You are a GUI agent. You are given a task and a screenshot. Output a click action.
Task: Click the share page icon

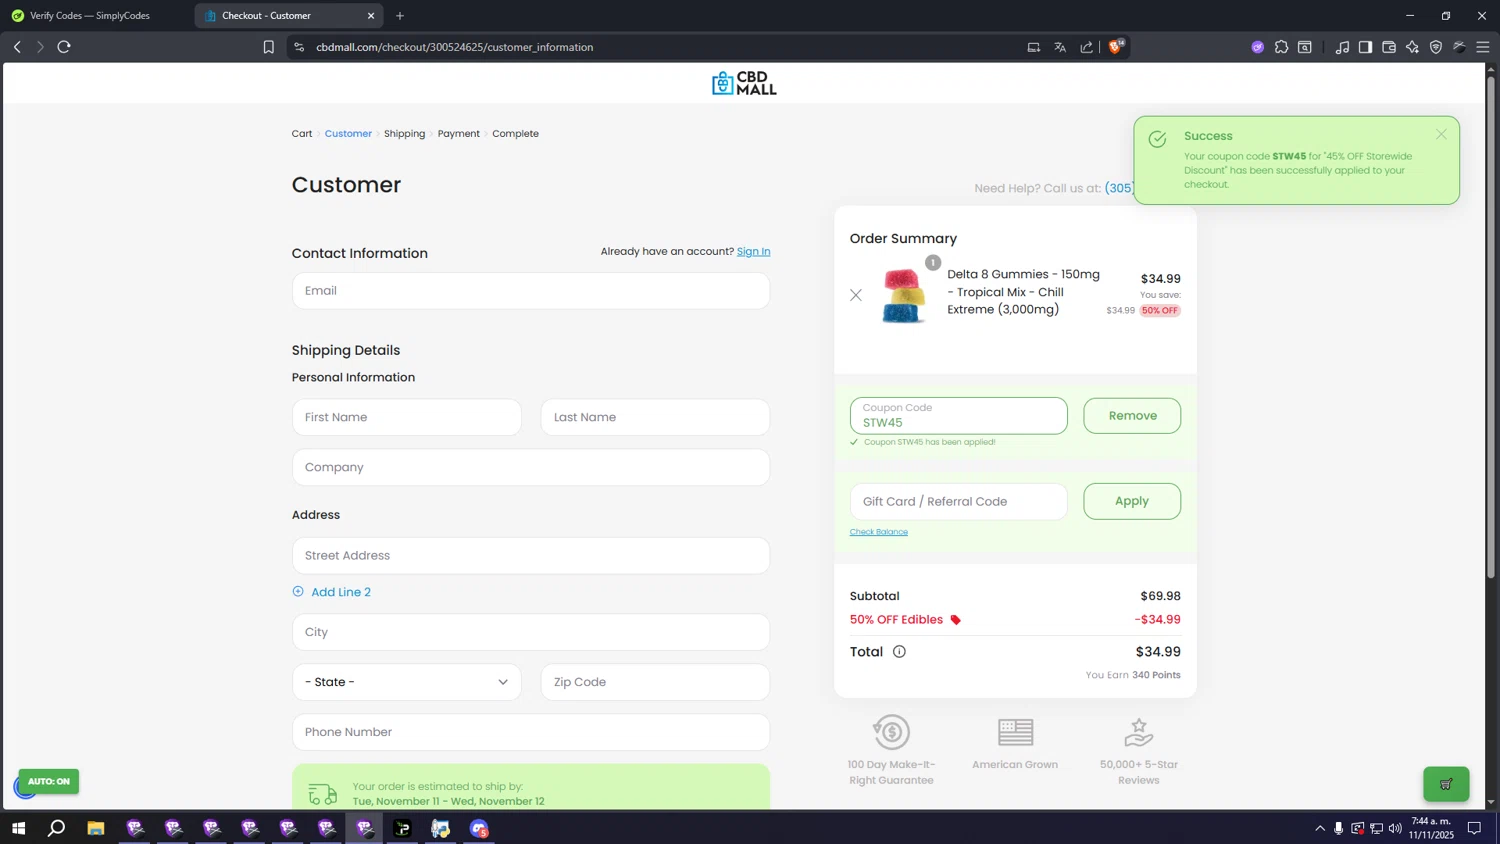pos(1087,47)
